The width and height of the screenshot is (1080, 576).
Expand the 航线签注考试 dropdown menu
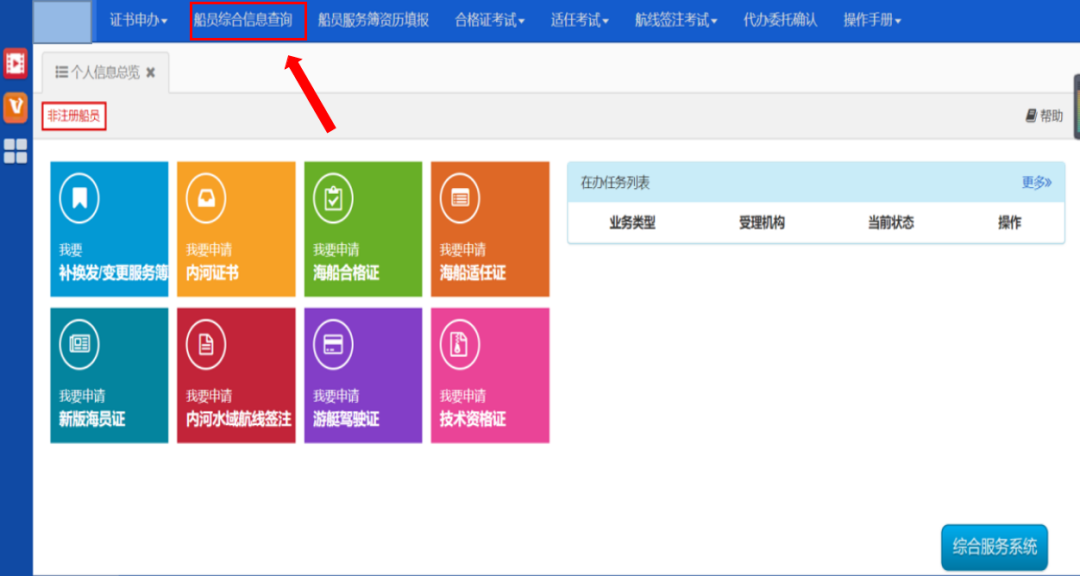(676, 21)
